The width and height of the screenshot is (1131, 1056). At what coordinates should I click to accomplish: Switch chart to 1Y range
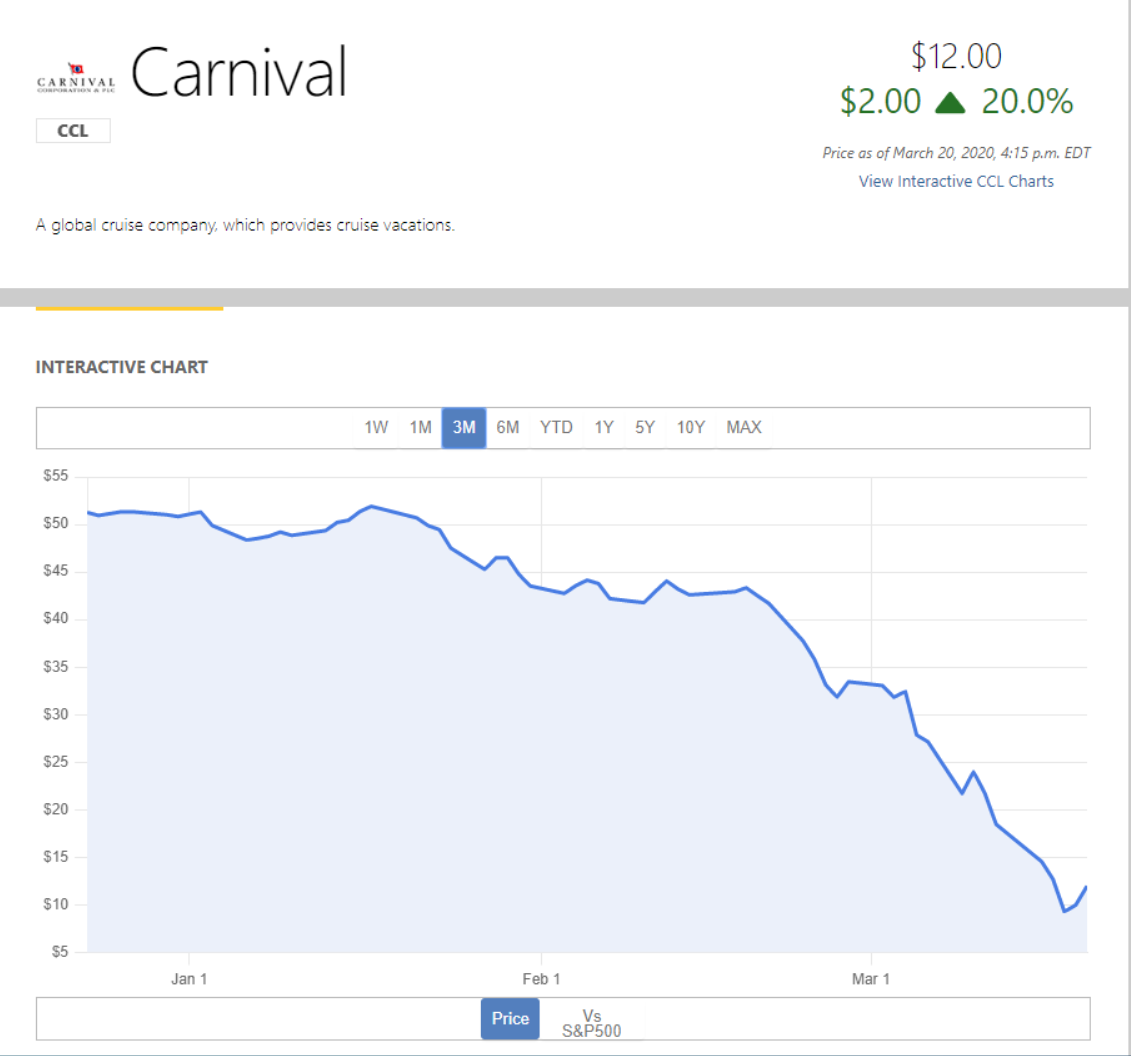[x=604, y=428]
